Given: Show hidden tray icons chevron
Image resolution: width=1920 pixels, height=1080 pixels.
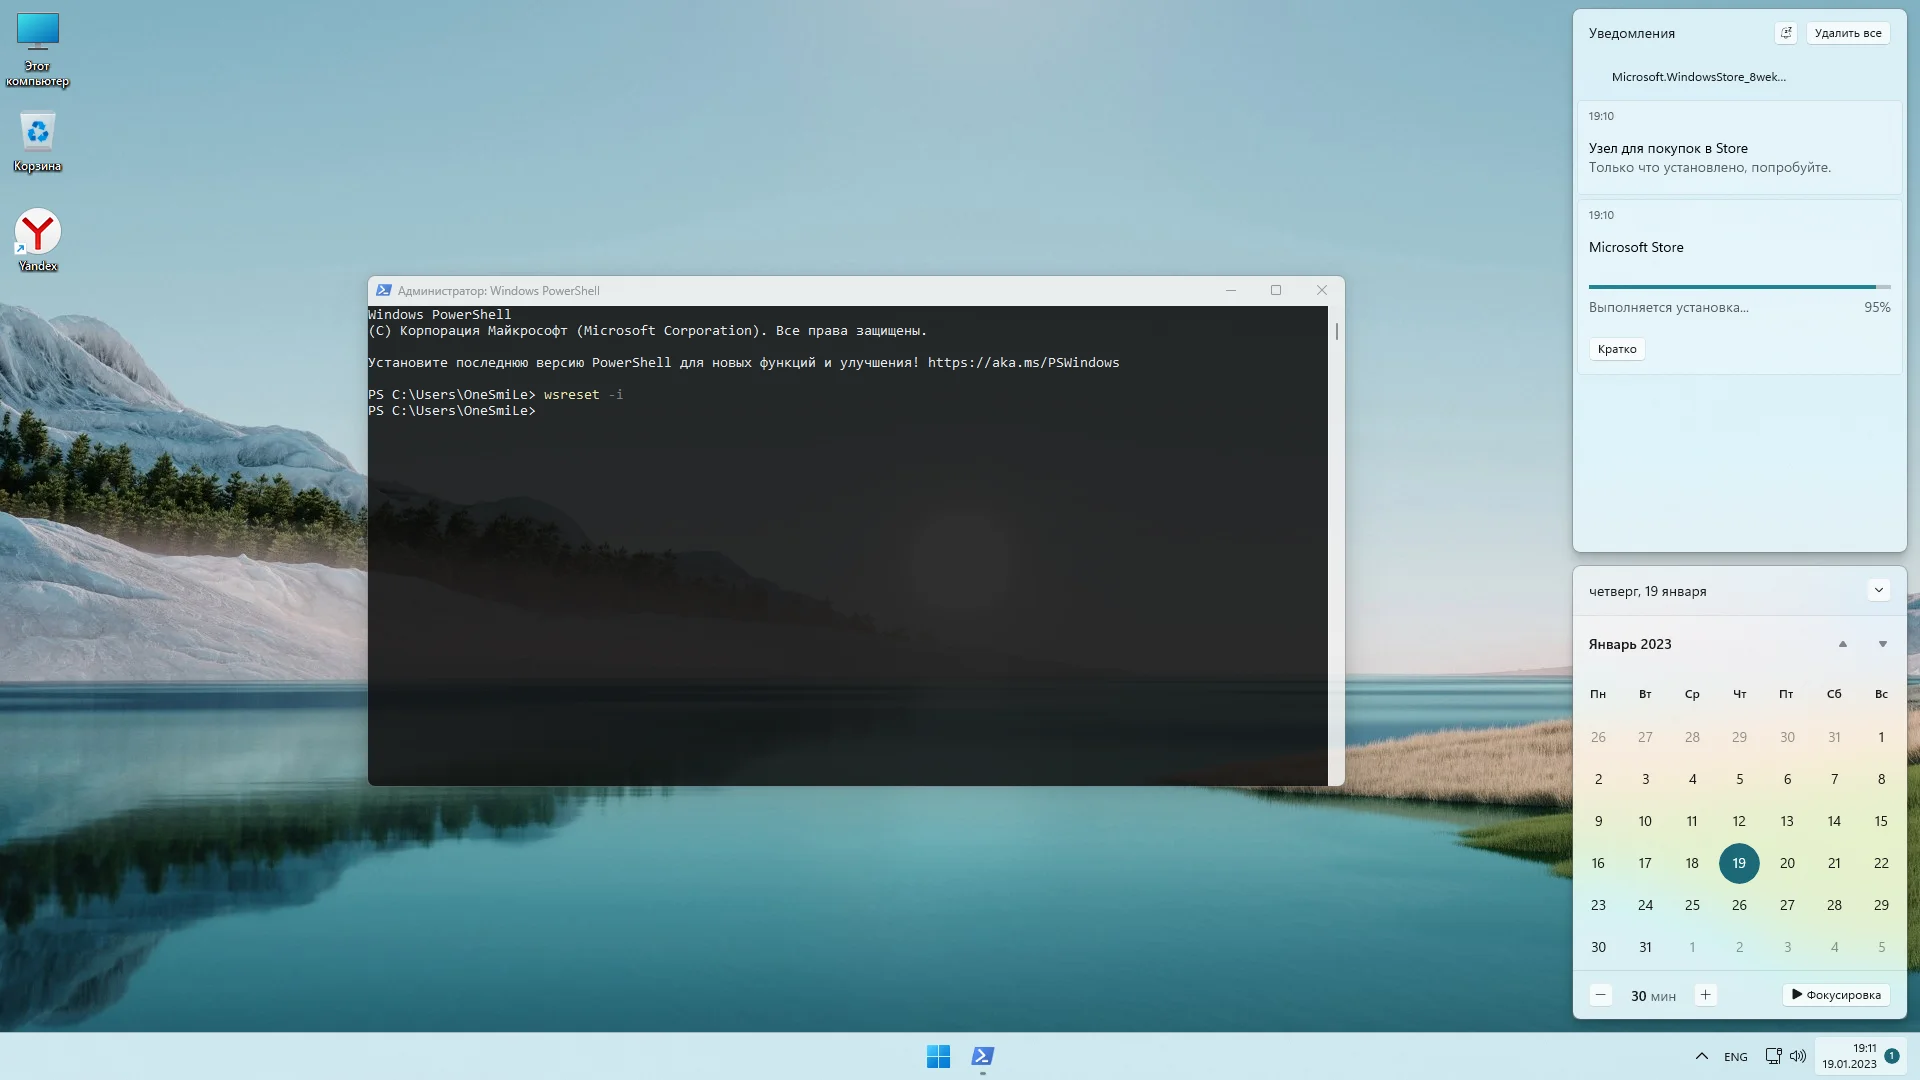Looking at the screenshot, I should tap(1702, 1056).
